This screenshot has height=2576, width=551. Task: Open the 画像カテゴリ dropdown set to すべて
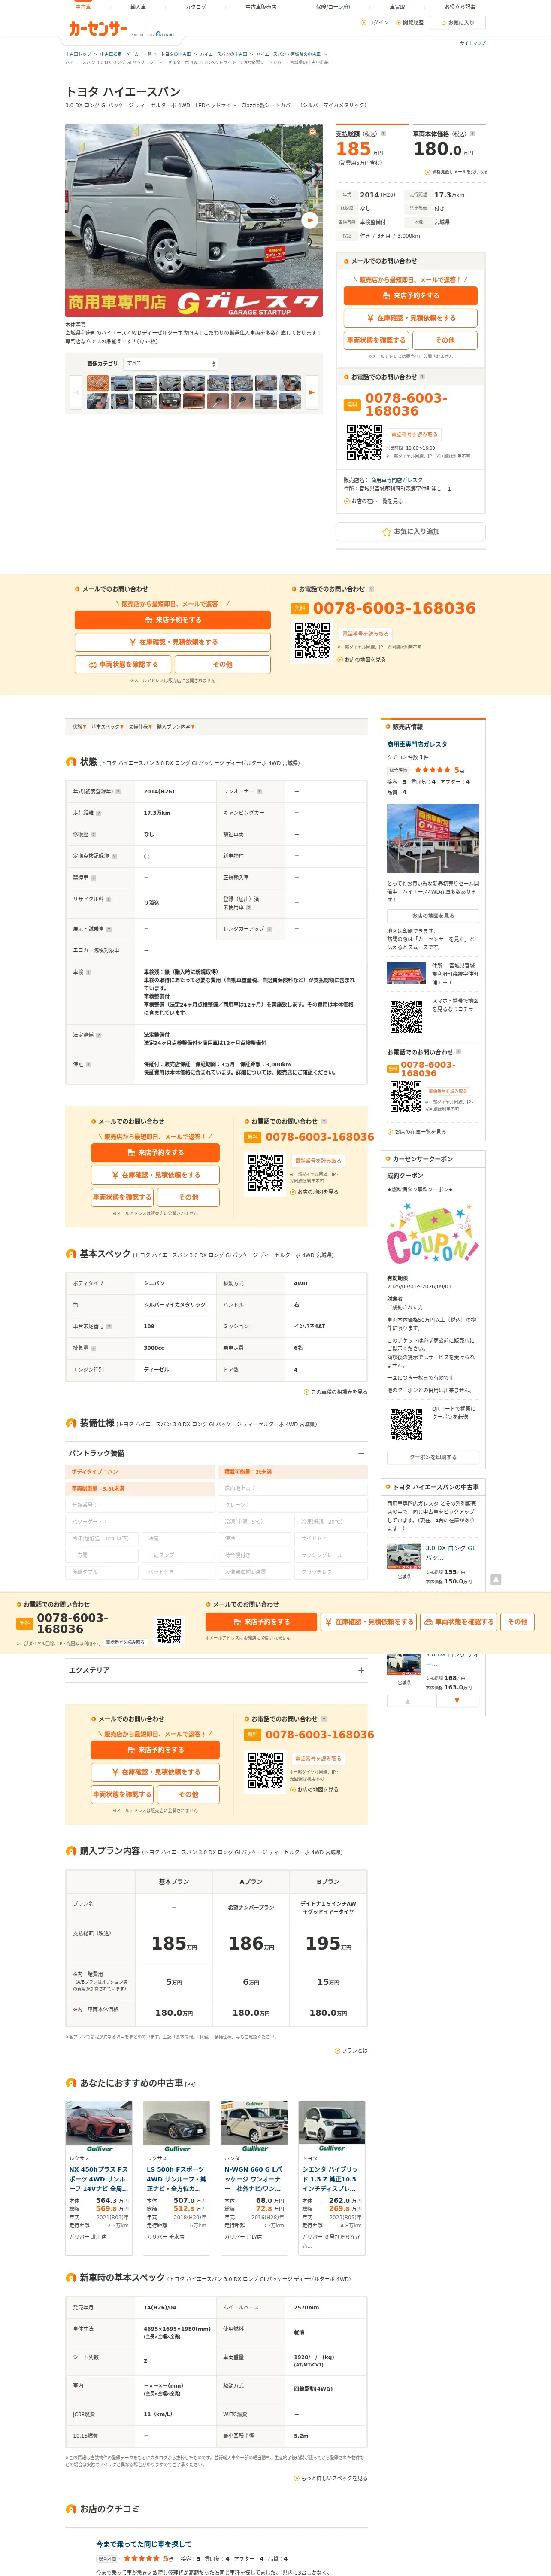[x=171, y=364]
